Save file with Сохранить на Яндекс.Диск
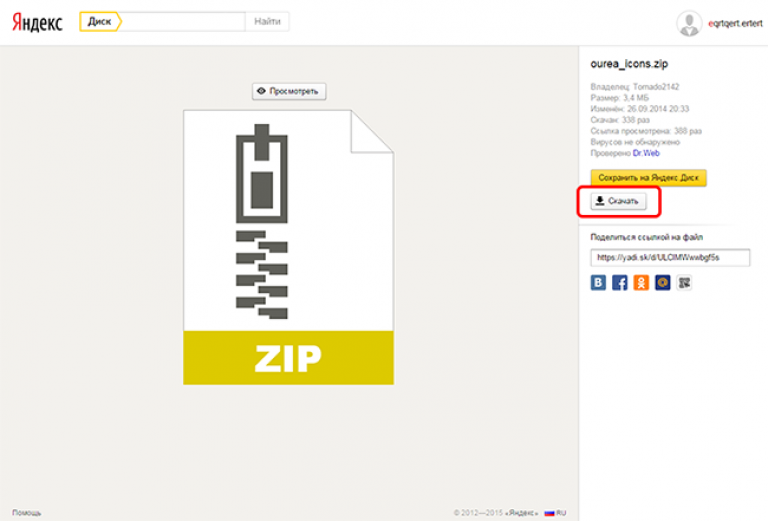Image resolution: width=768 pixels, height=521 pixels. tap(648, 178)
